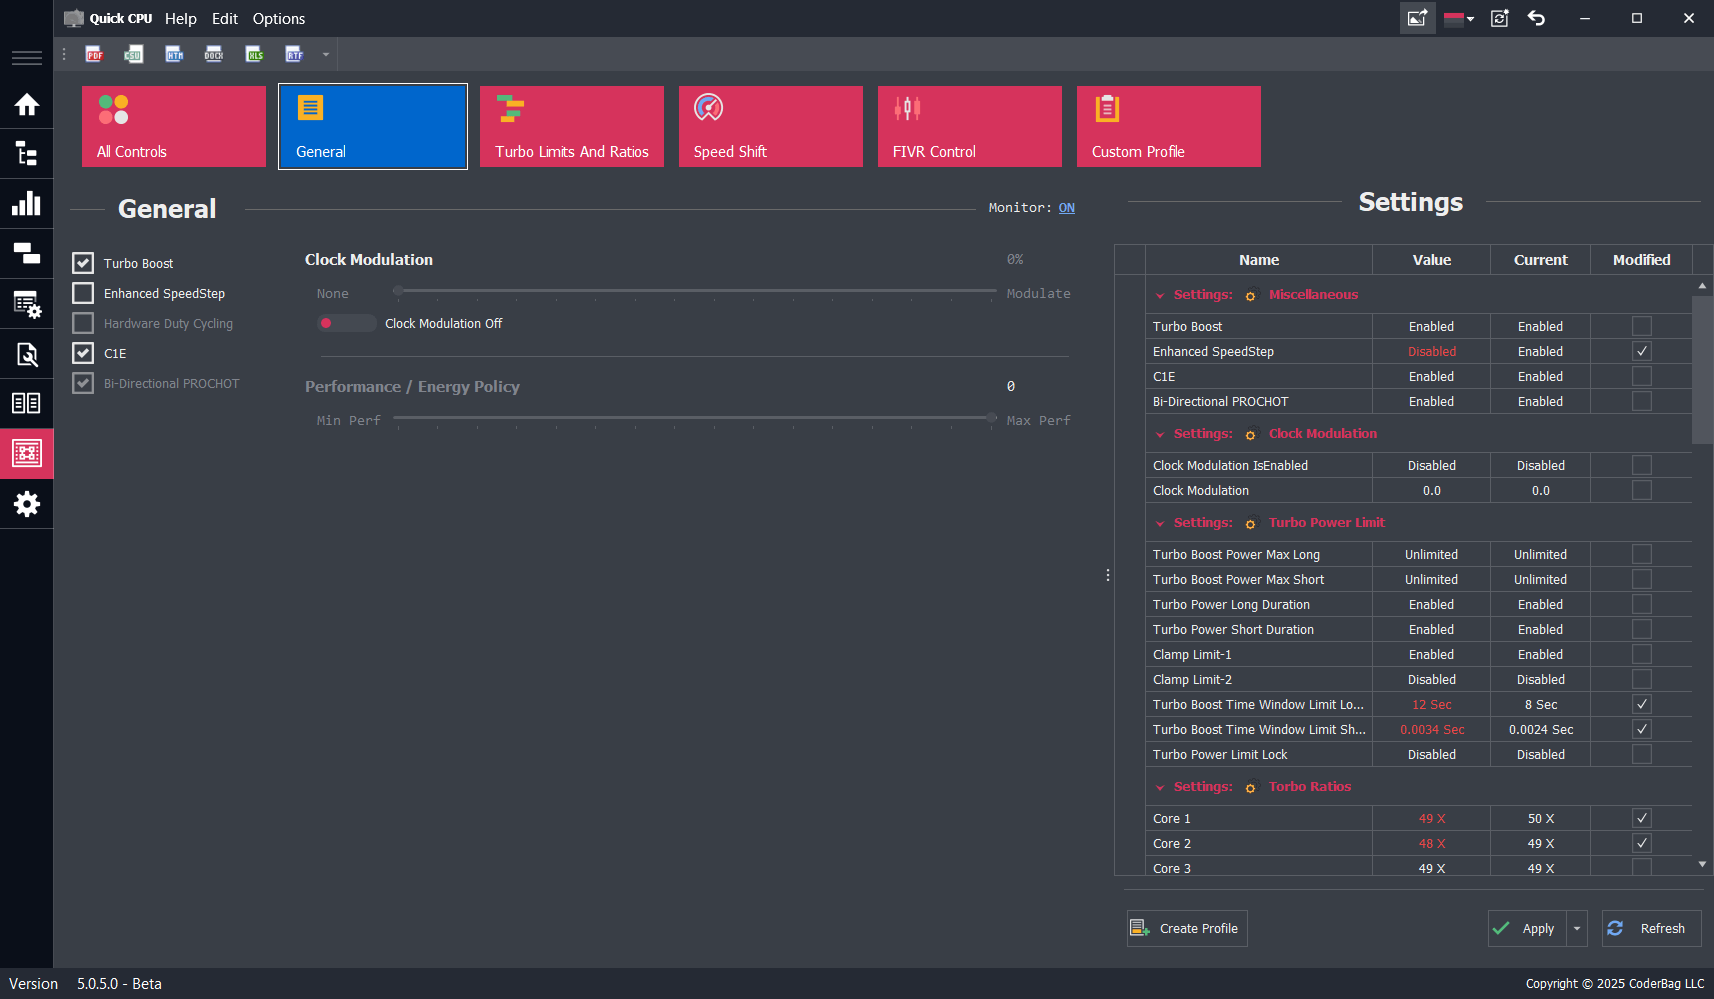Click the panel splitter dots handle
Image resolution: width=1714 pixels, height=999 pixels.
pyautogui.click(x=1108, y=575)
